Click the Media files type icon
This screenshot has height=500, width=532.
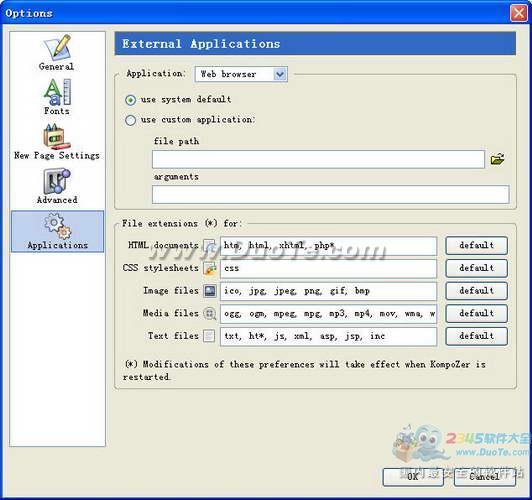(x=209, y=313)
